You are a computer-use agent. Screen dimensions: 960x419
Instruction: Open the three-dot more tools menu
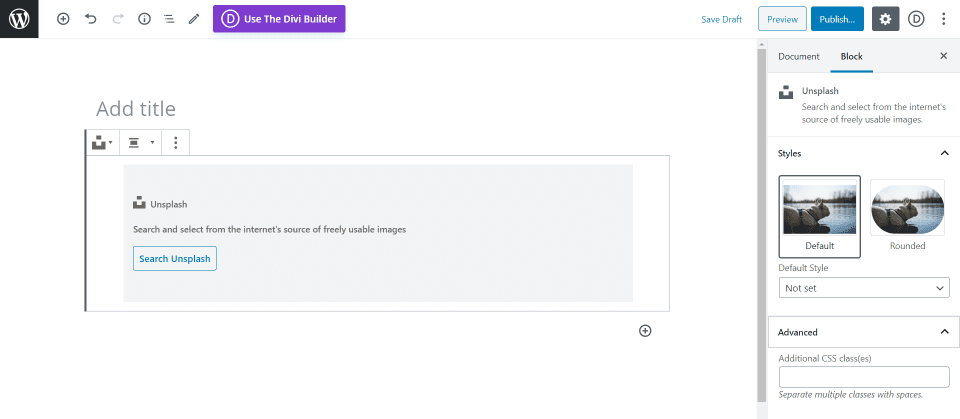pos(944,19)
